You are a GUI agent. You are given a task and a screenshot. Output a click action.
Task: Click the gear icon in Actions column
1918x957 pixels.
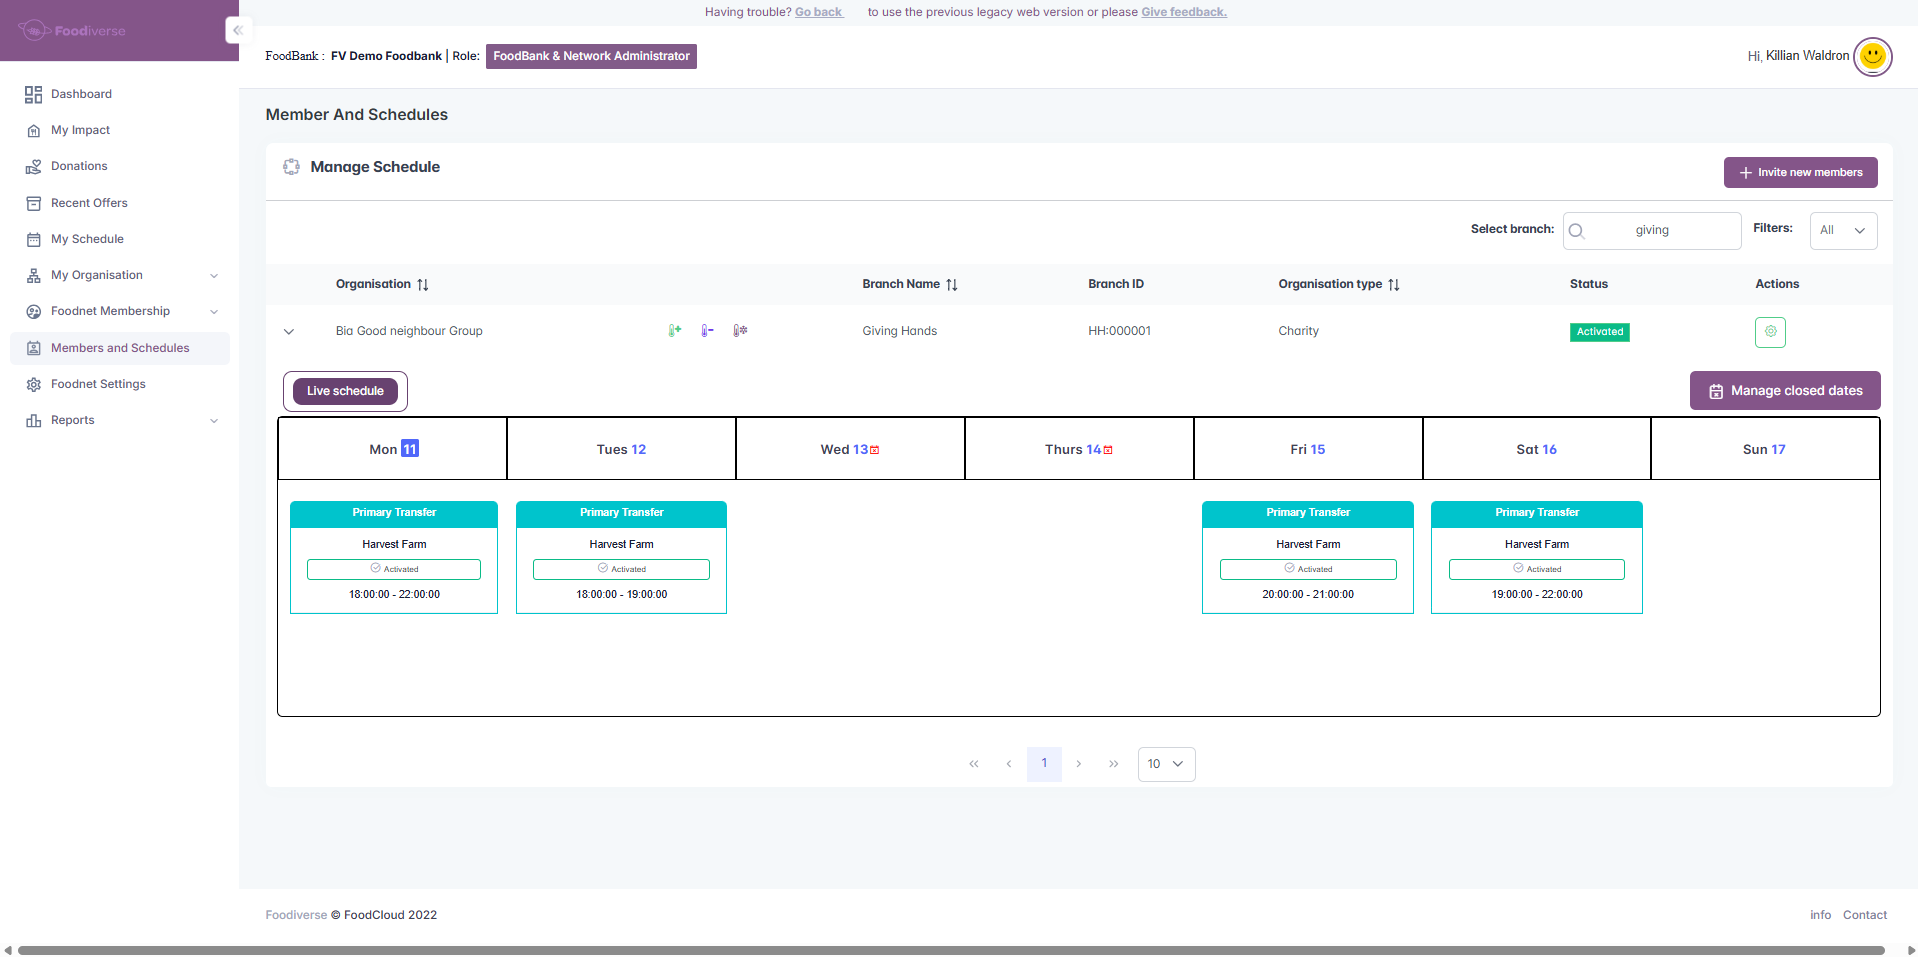coord(1770,332)
